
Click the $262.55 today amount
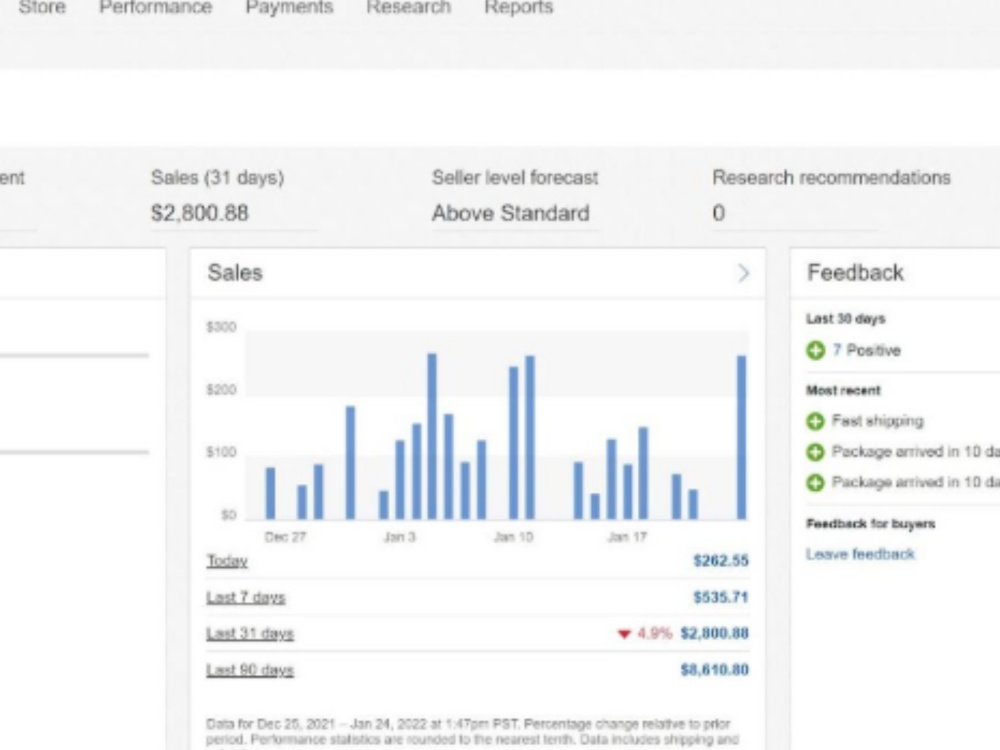721,561
